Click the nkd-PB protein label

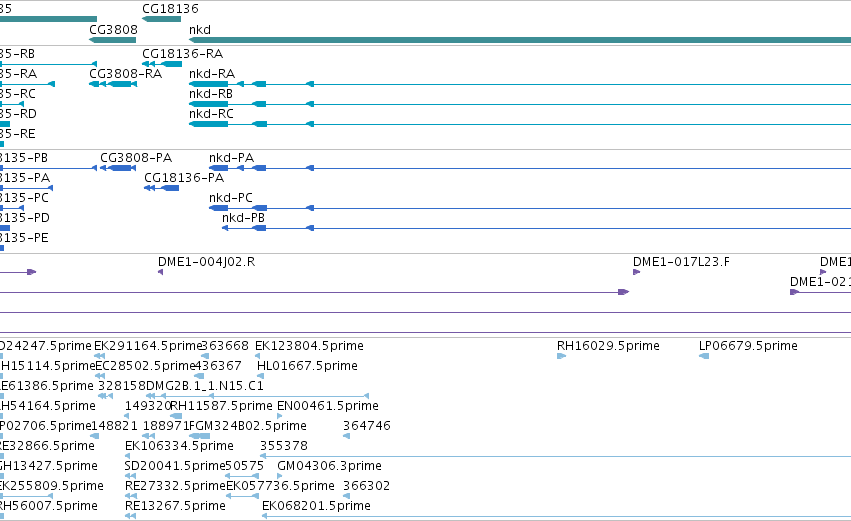coord(243,218)
